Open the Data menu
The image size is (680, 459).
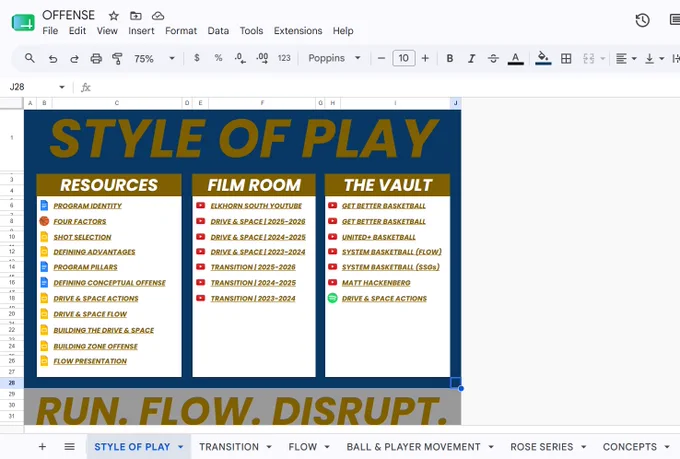(218, 31)
